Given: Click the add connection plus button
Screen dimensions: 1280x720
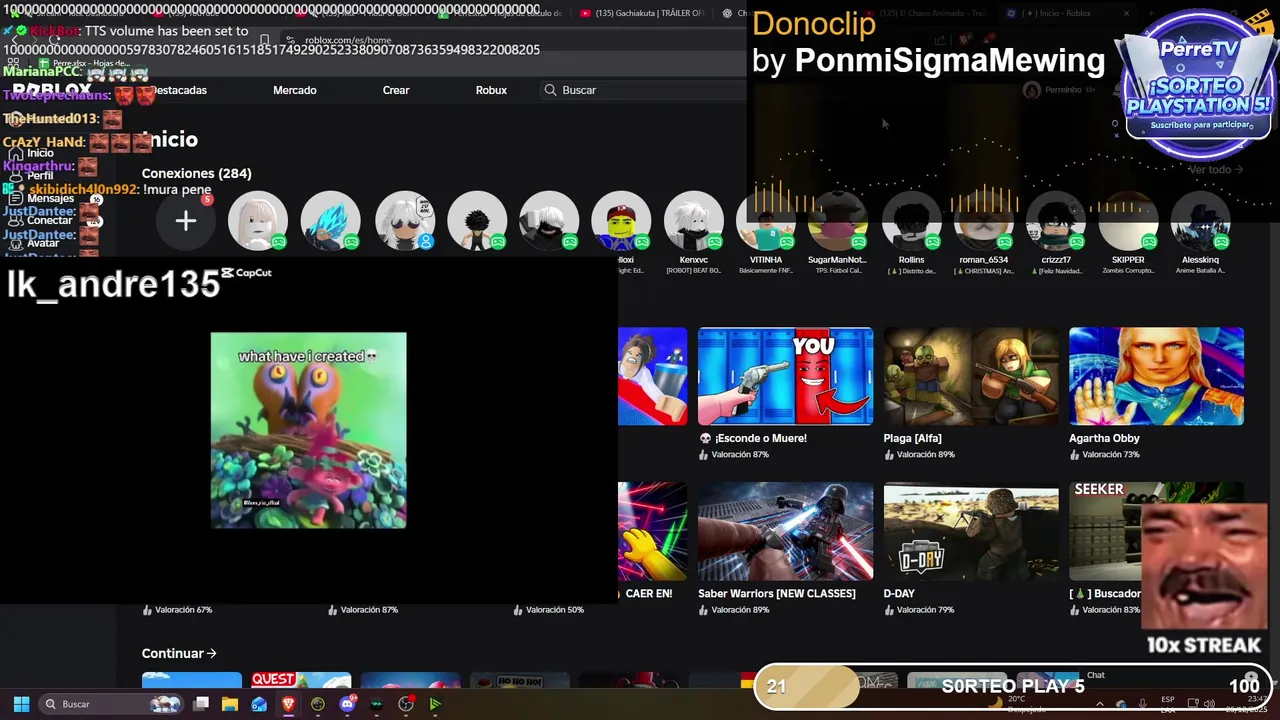Looking at the screenshot, I should pos(185,221).
